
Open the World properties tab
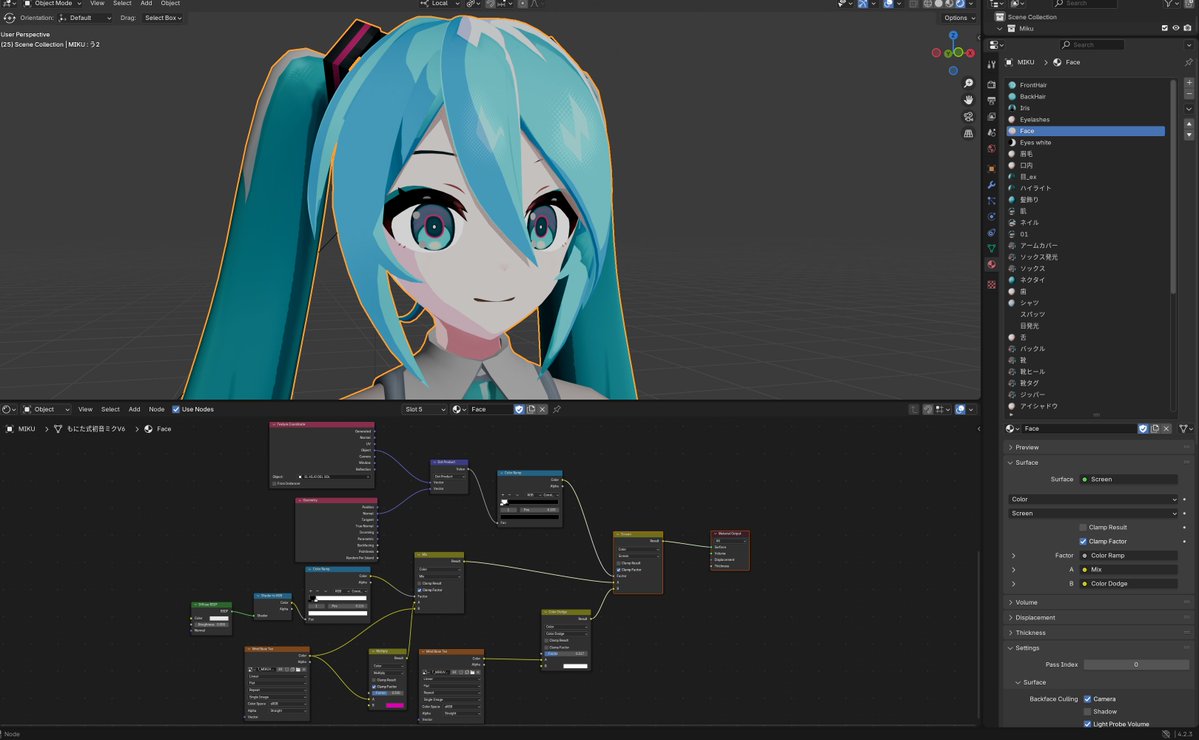[x=992, y=148]
